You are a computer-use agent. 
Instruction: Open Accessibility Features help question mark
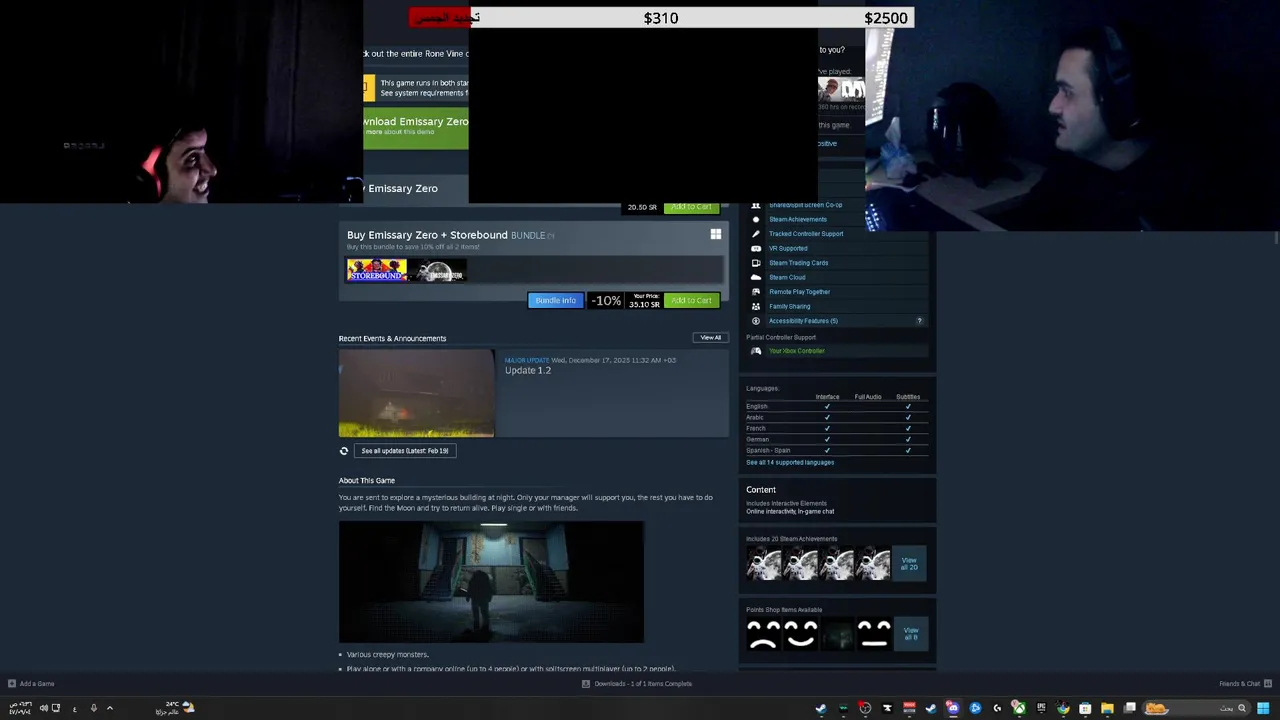[919, 321]
